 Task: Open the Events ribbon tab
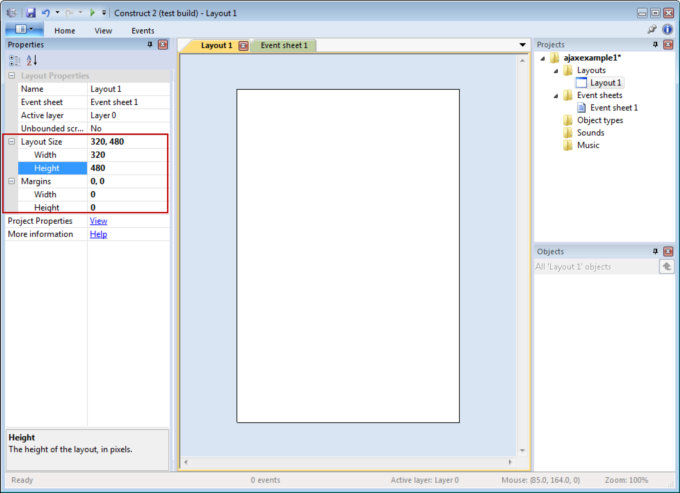coord(143,31)
